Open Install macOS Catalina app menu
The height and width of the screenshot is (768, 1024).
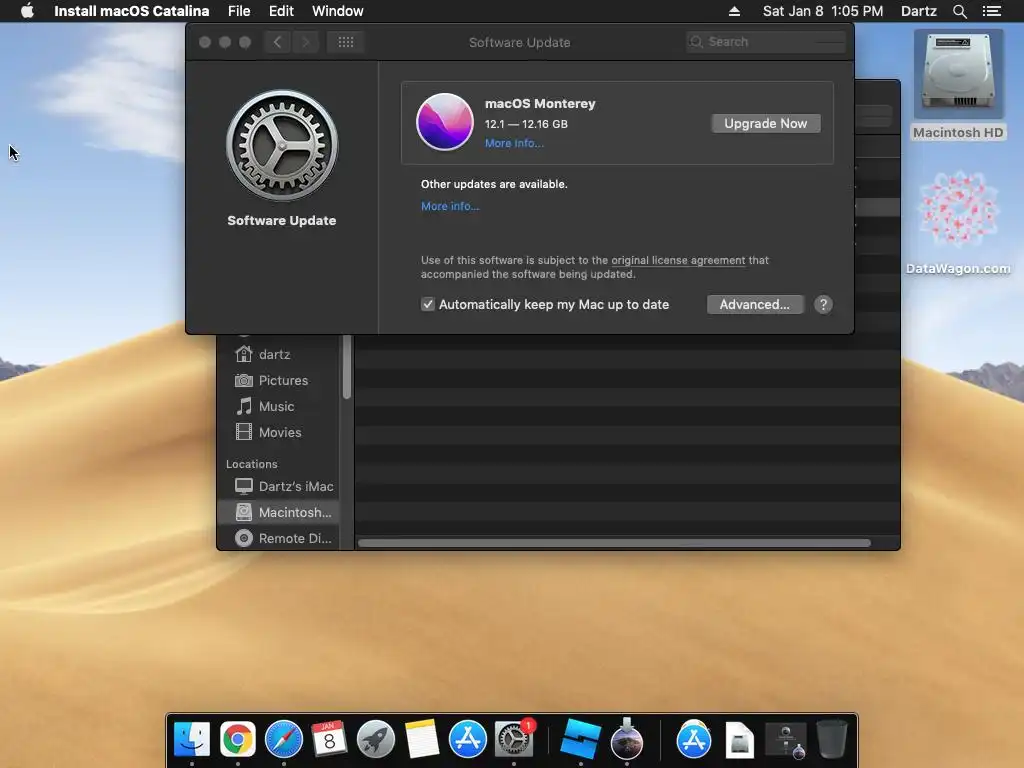(x=131, y=11)
